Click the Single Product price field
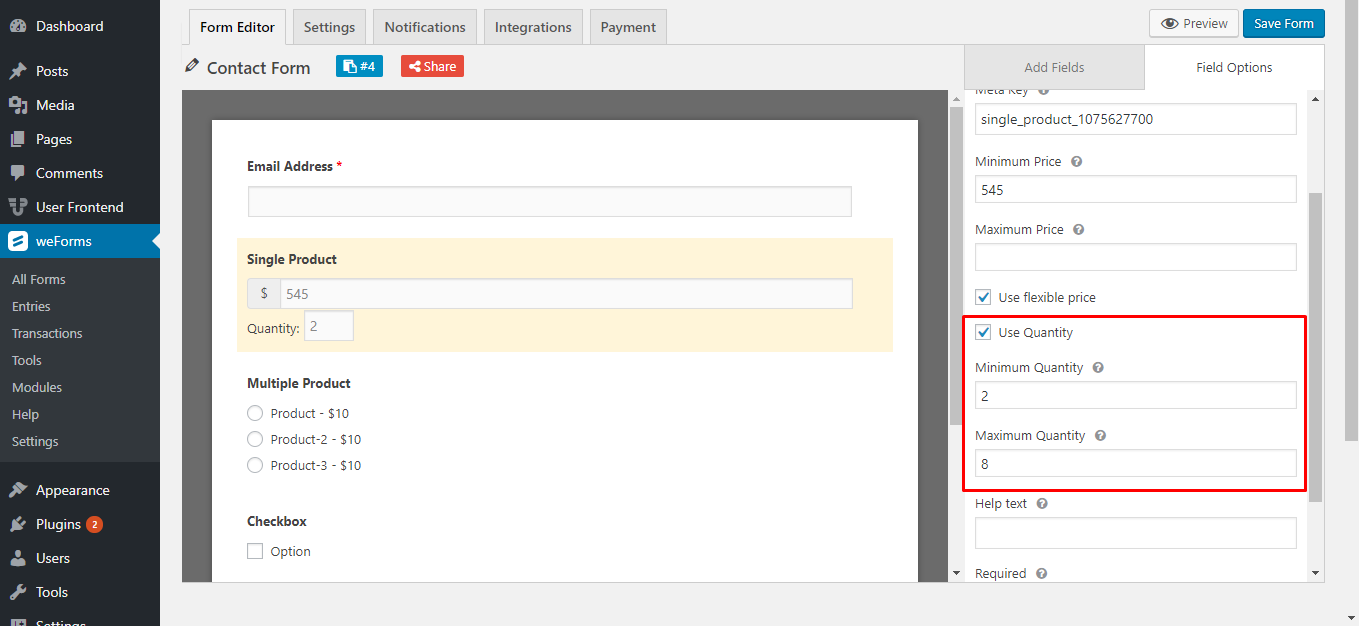 (566, 293)
